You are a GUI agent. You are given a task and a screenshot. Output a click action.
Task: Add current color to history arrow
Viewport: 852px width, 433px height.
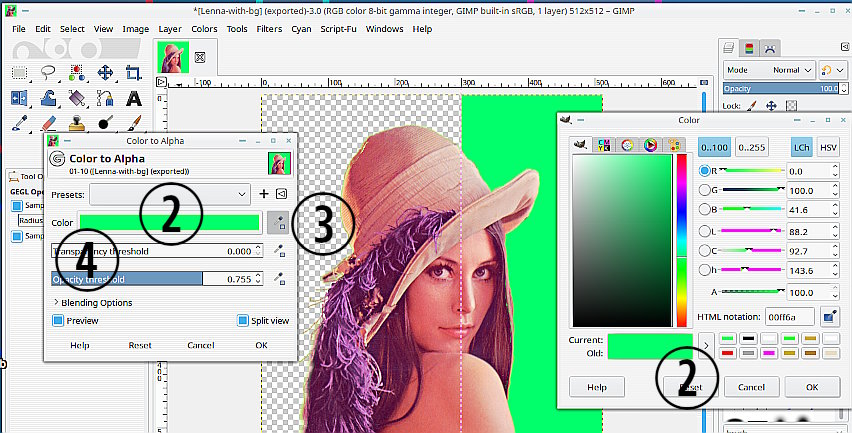pos(706,346)
